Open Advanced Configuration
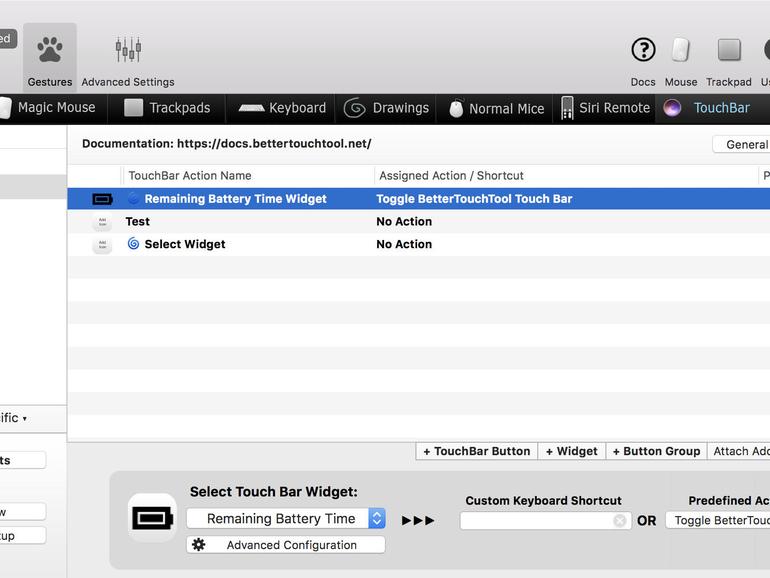This screenshot has width=770, height=578. click(286, 545)
